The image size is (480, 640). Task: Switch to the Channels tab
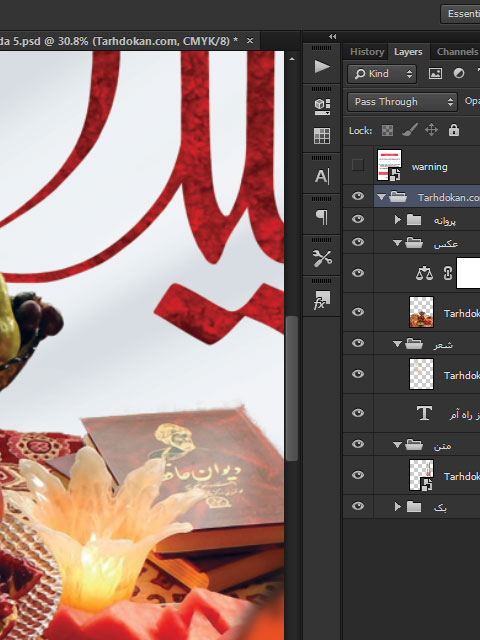tap(457, 52)
